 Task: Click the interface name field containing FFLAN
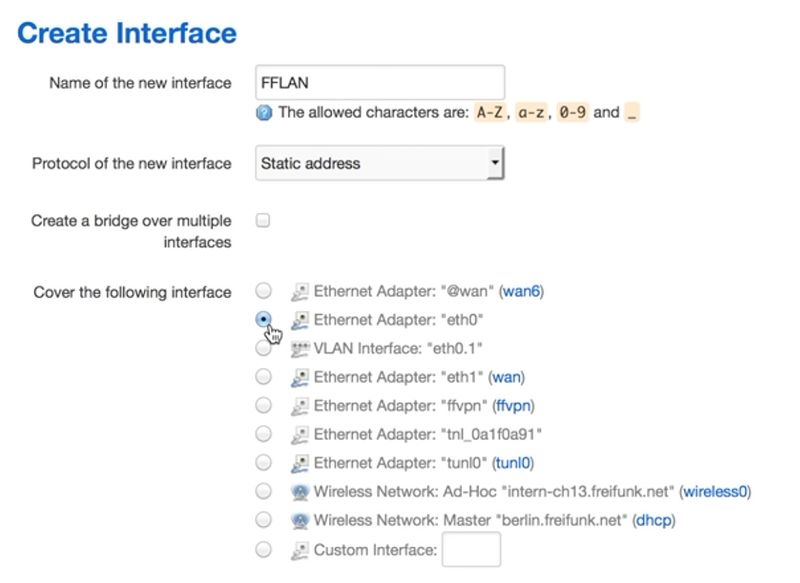[378, 83]
